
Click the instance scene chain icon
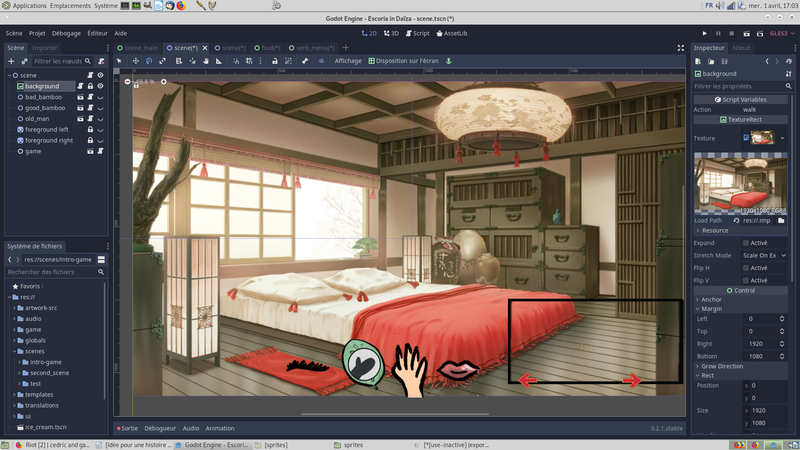pos(24,61)
